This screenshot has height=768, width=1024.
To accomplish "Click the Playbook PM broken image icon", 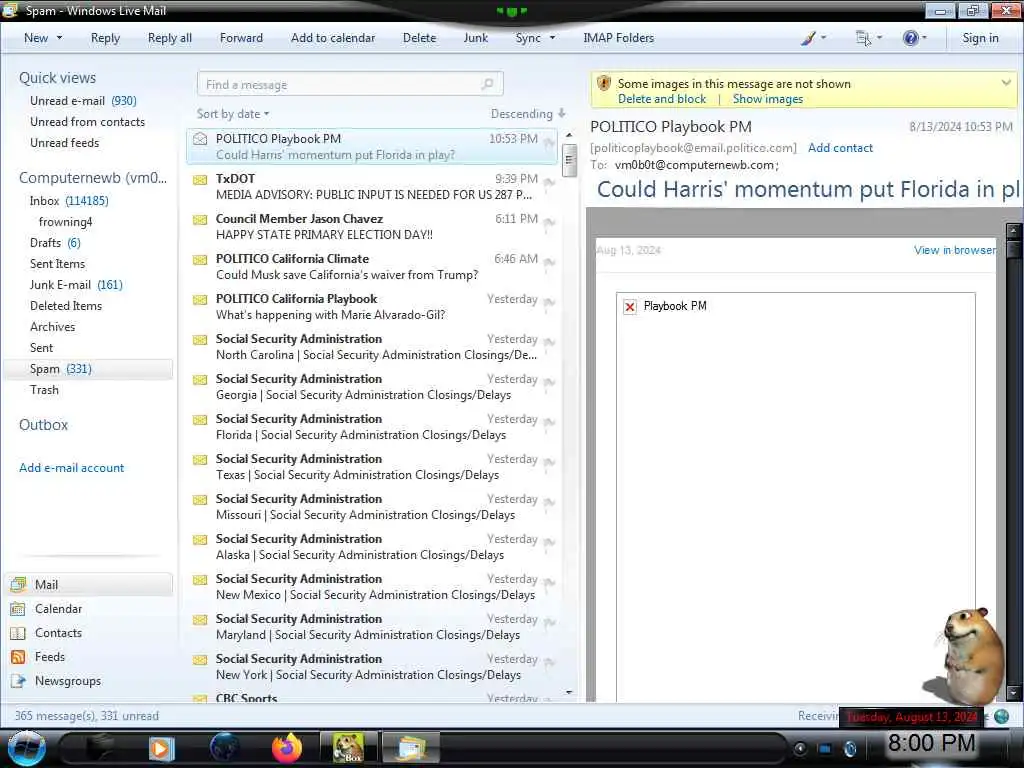I will [630, 306].
